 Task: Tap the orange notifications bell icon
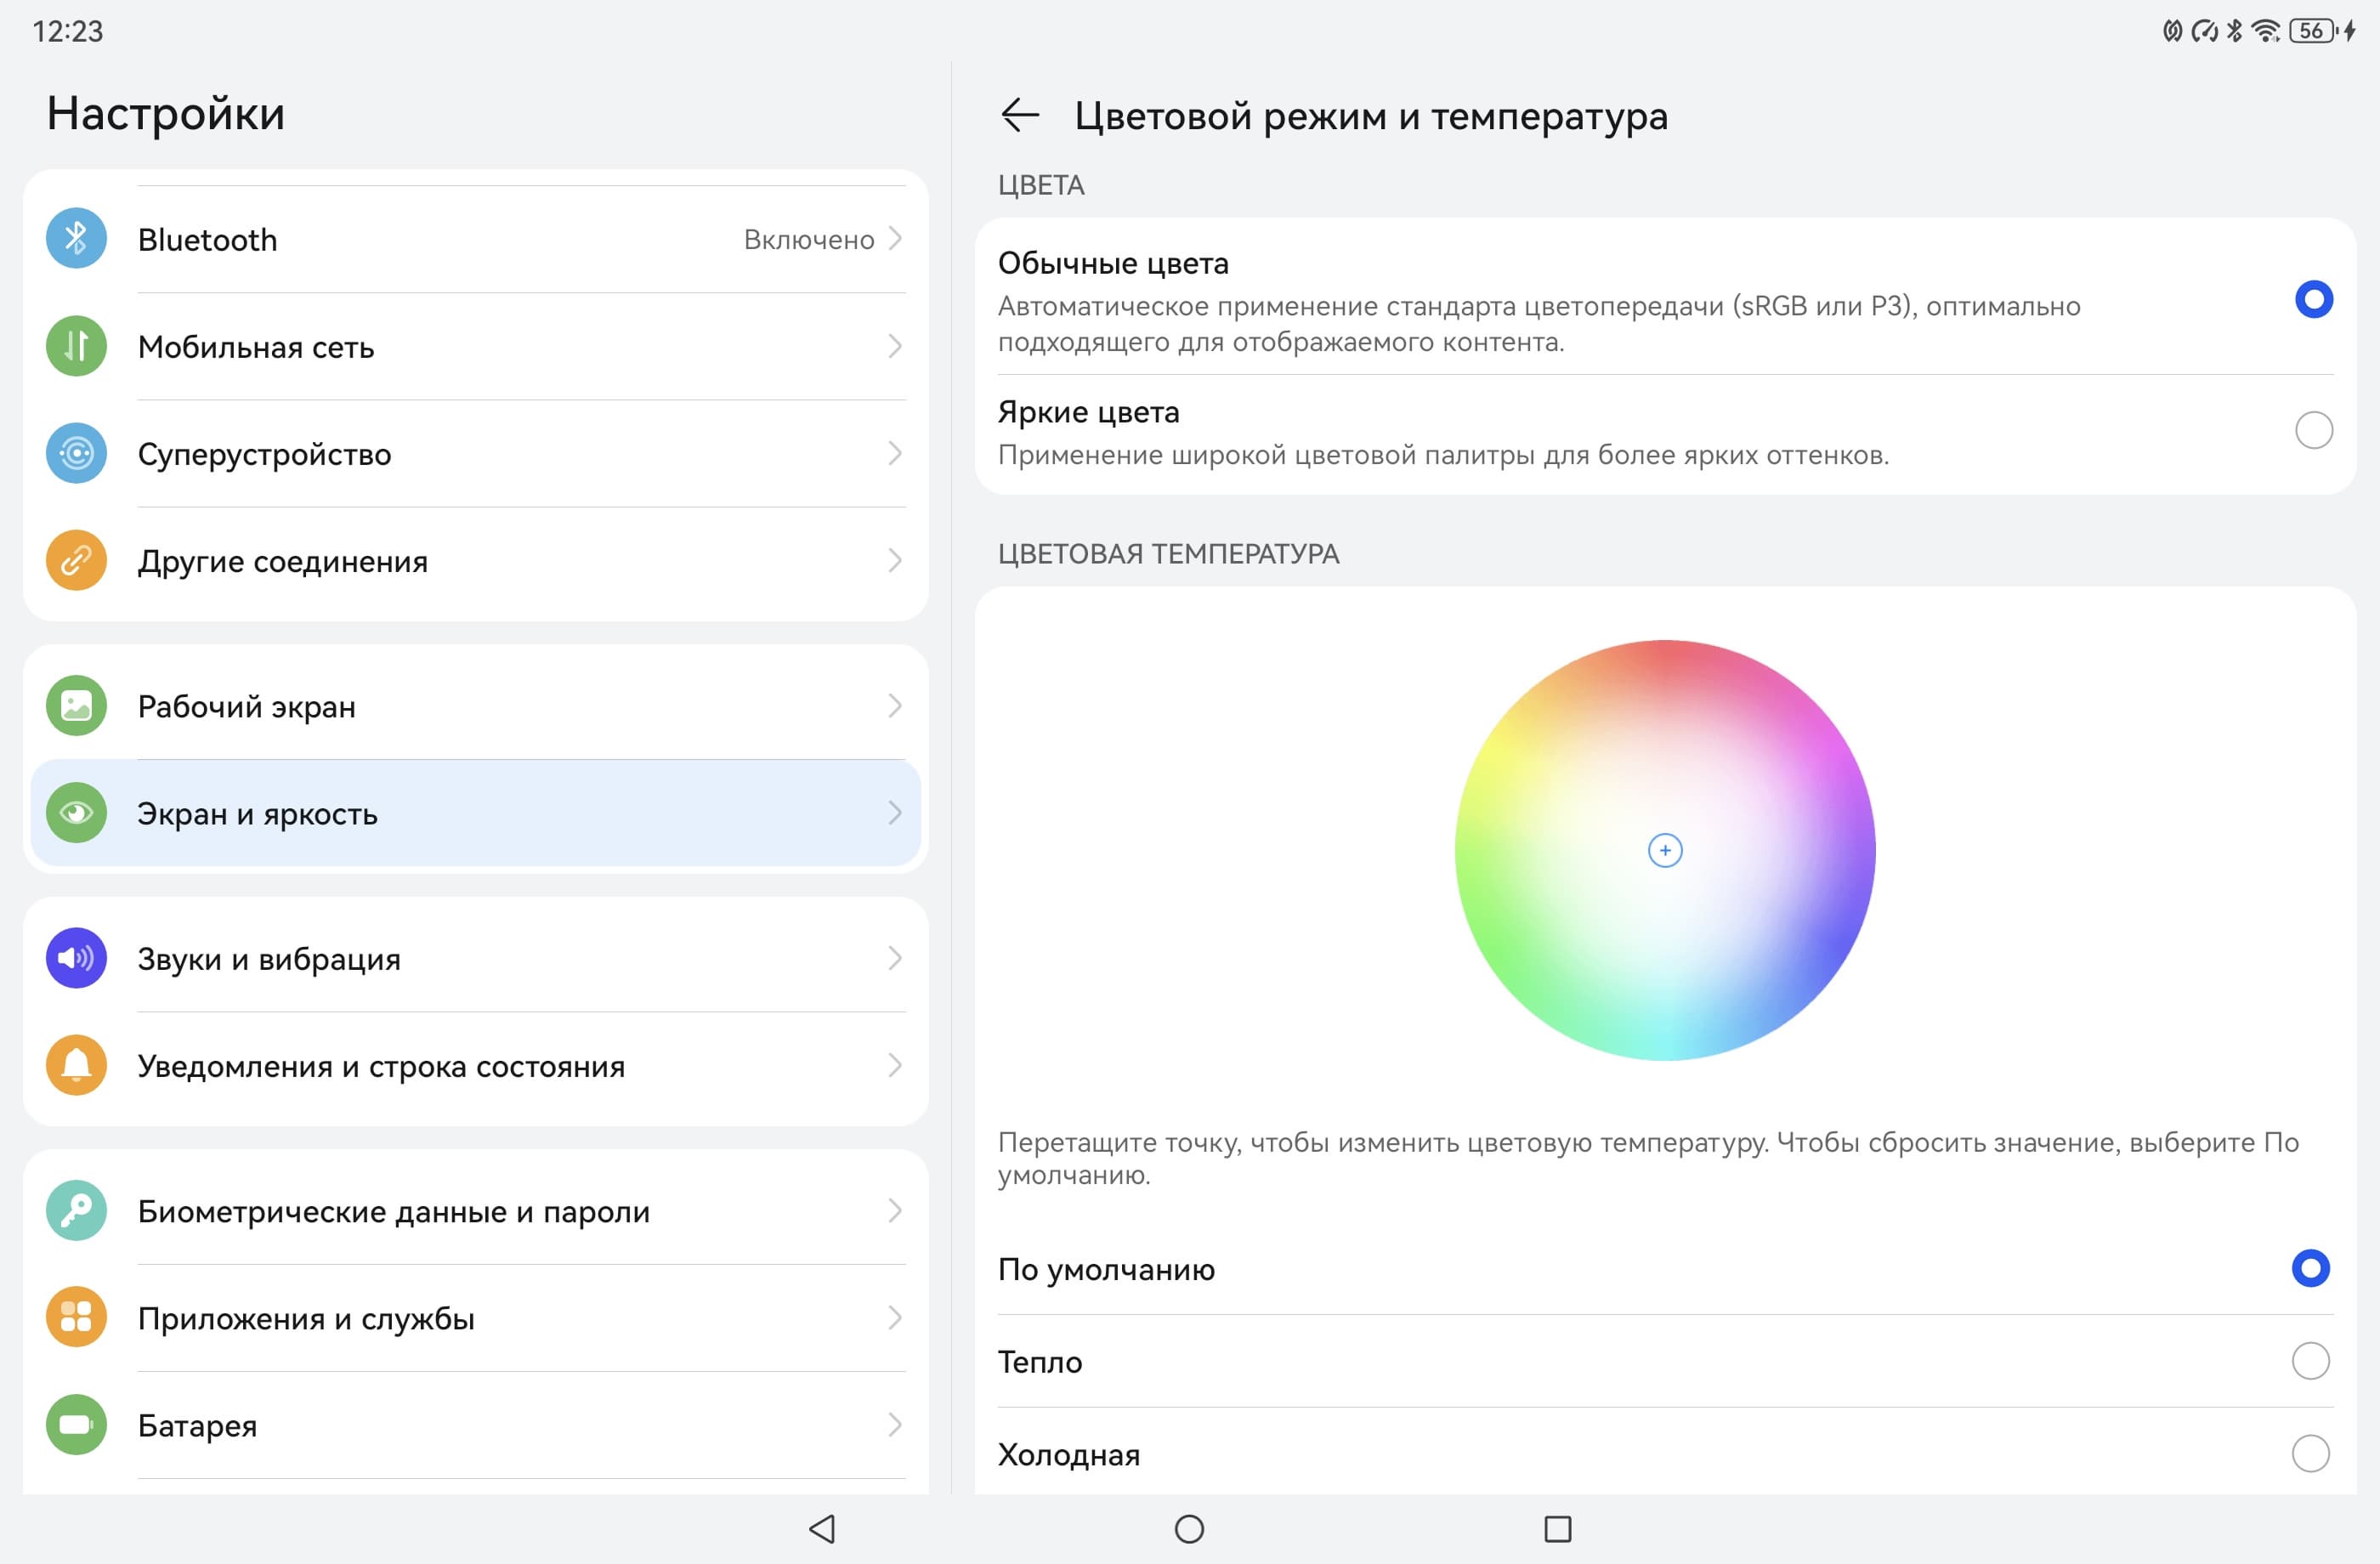click(x=76, y=1065)
